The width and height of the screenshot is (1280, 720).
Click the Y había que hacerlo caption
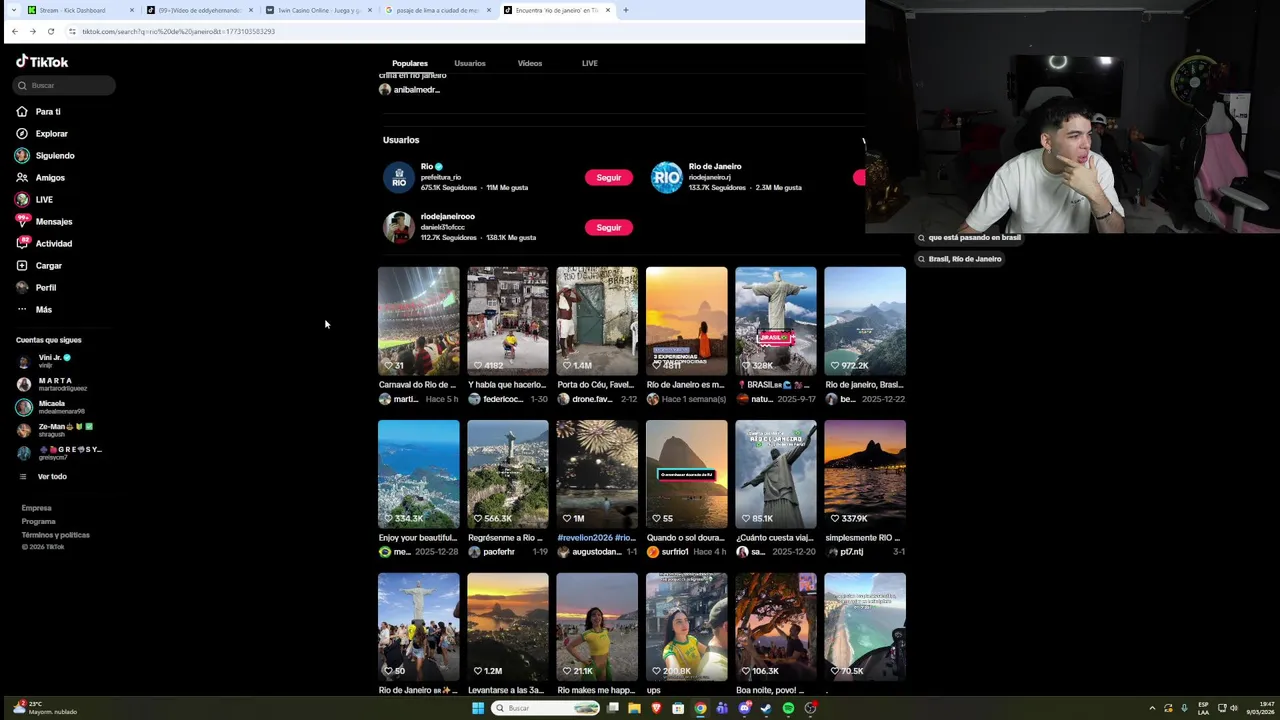[507, 384]
